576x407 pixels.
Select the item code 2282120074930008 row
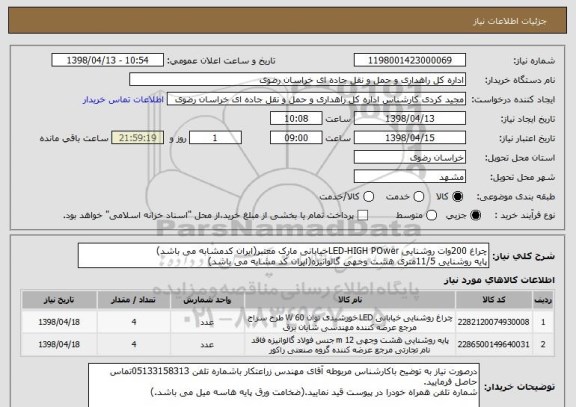coord(288,322)
